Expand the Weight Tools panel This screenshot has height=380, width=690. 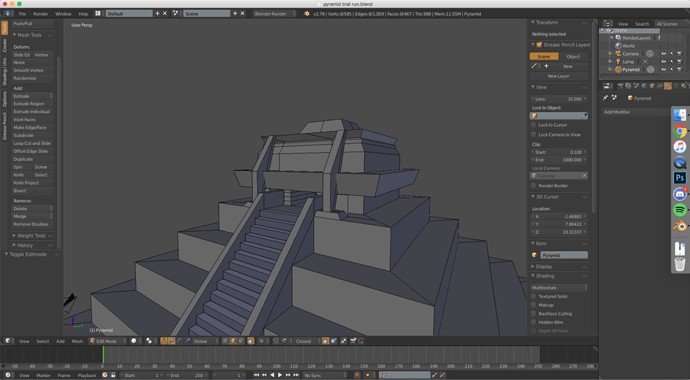(31, 236)
